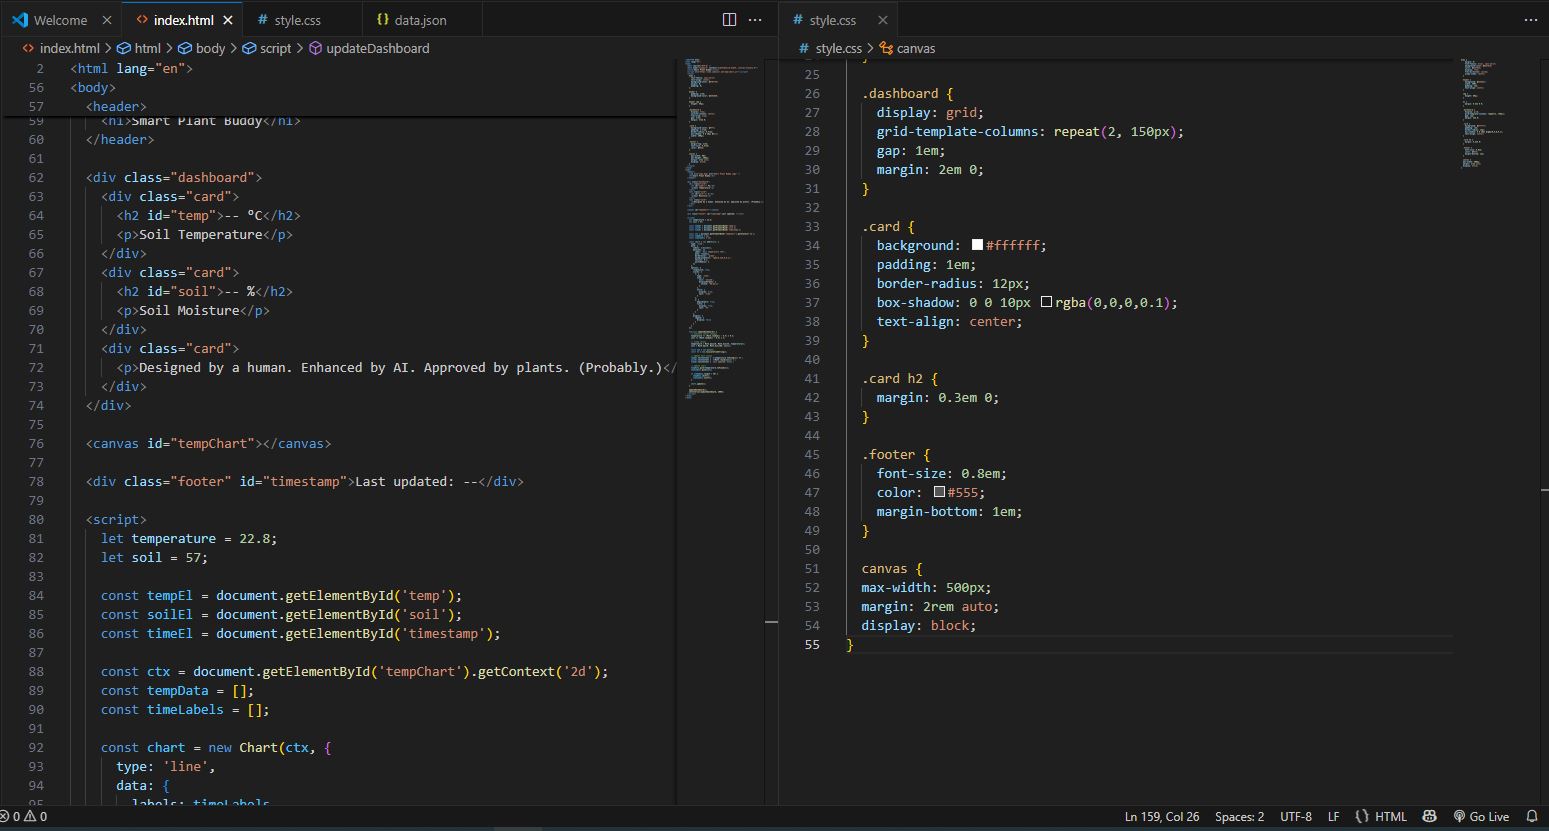The height and width of the screenshot is (831, 1549).
Task: Click the Copilot status icon
Action: (1430, 817)
